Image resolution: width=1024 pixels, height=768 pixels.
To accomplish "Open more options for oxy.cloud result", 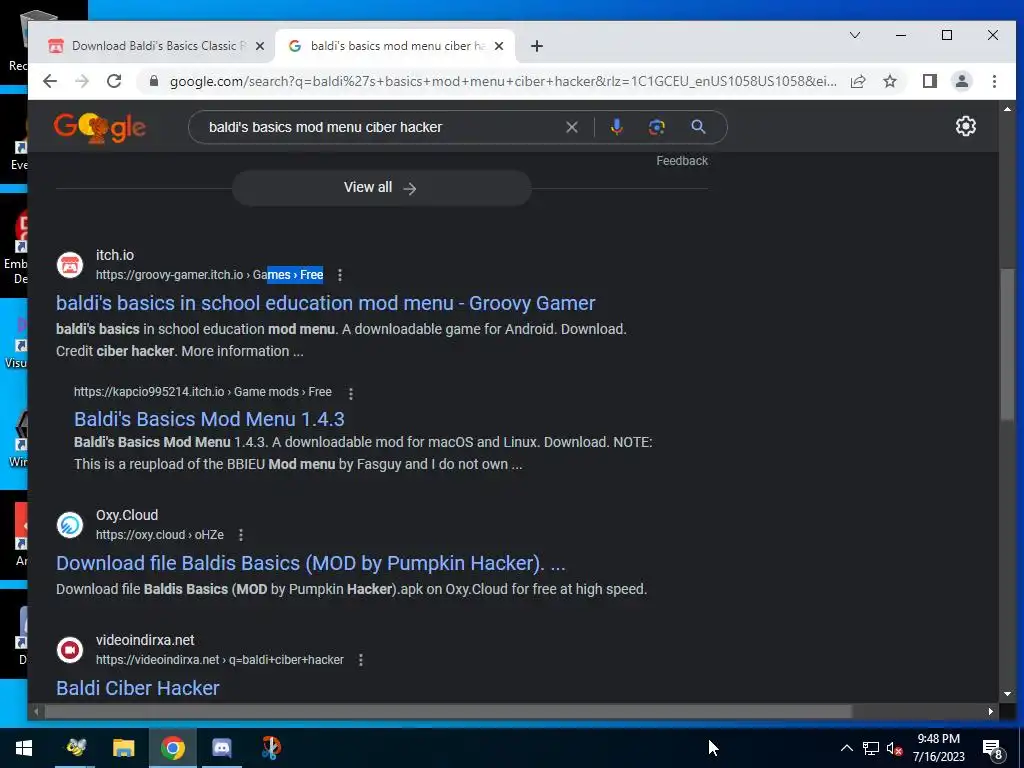I will (241, 535).
